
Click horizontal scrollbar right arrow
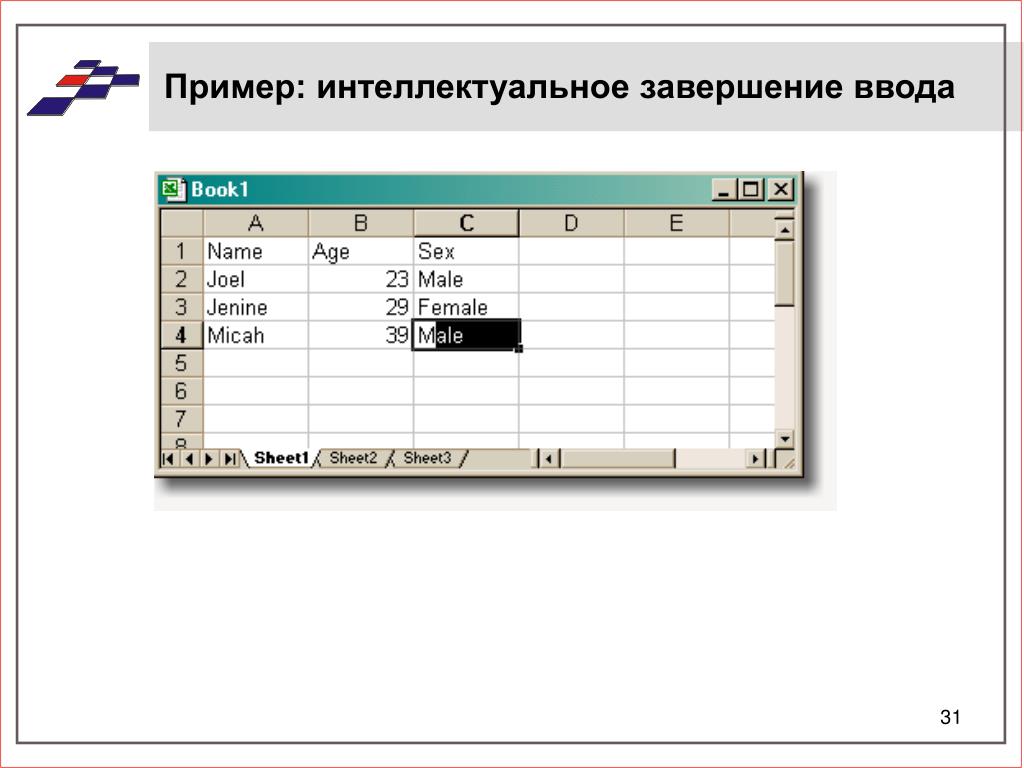coord(756,459)
